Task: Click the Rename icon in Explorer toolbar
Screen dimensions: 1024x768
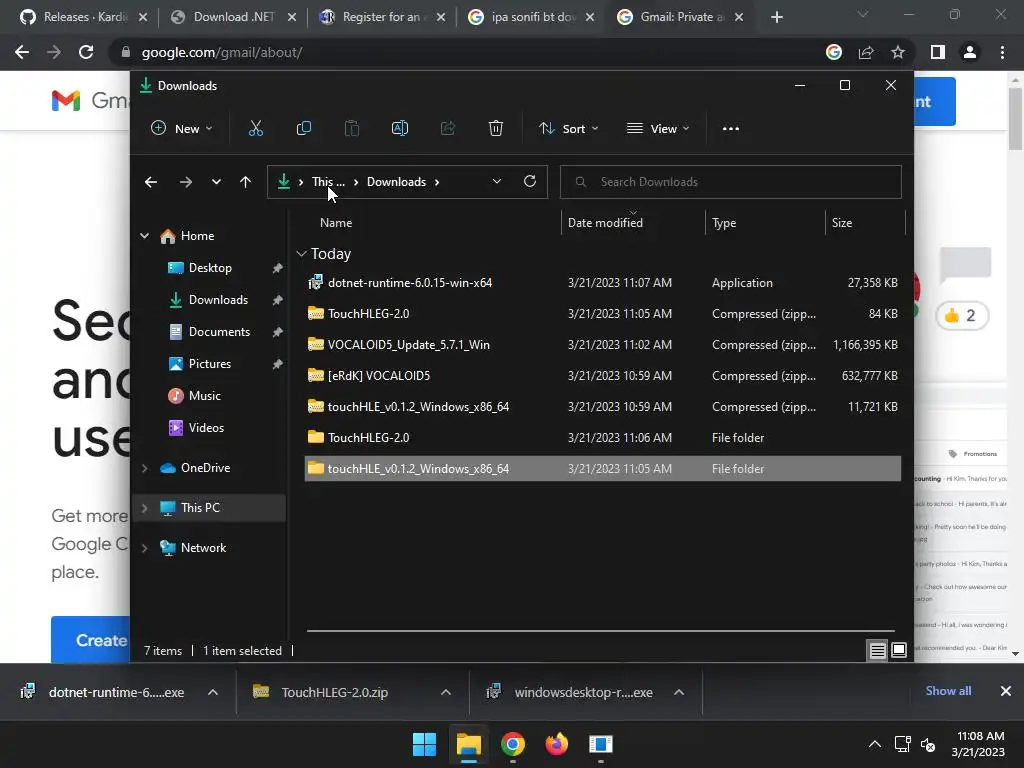Action: pyautogui.click(x=400, y=129)
